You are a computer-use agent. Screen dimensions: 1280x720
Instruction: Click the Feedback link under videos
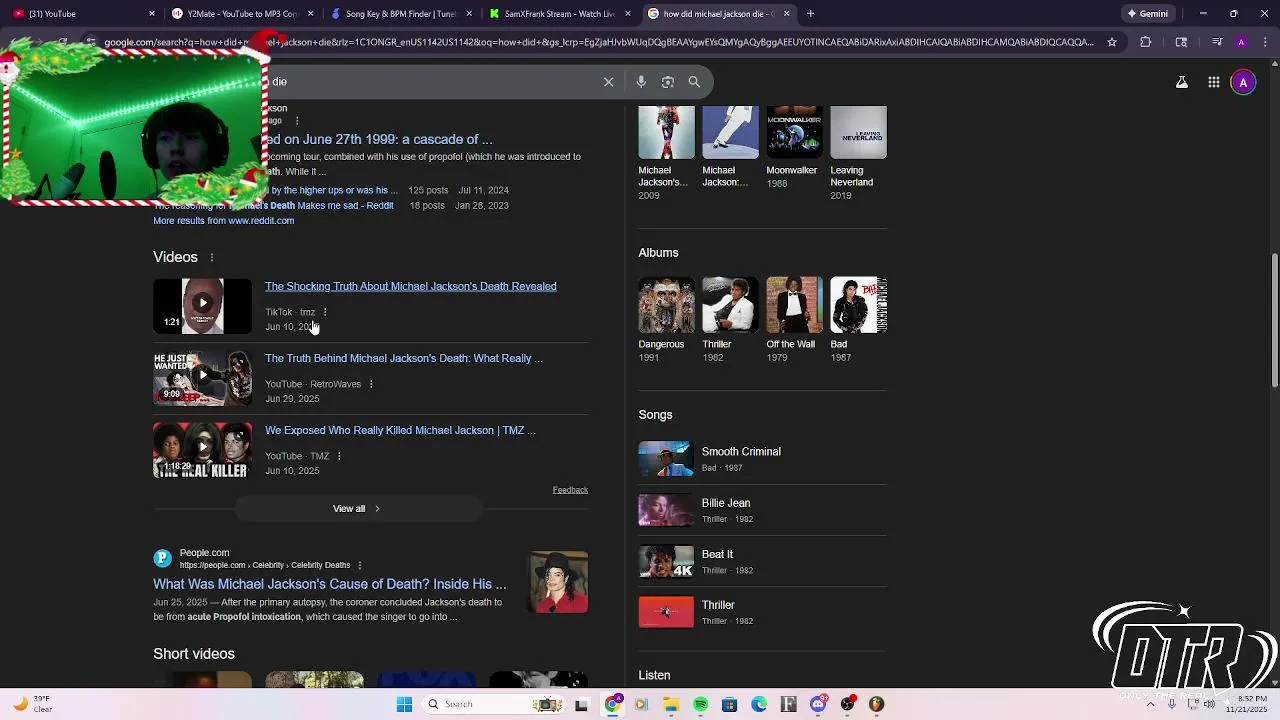(570, 490)
